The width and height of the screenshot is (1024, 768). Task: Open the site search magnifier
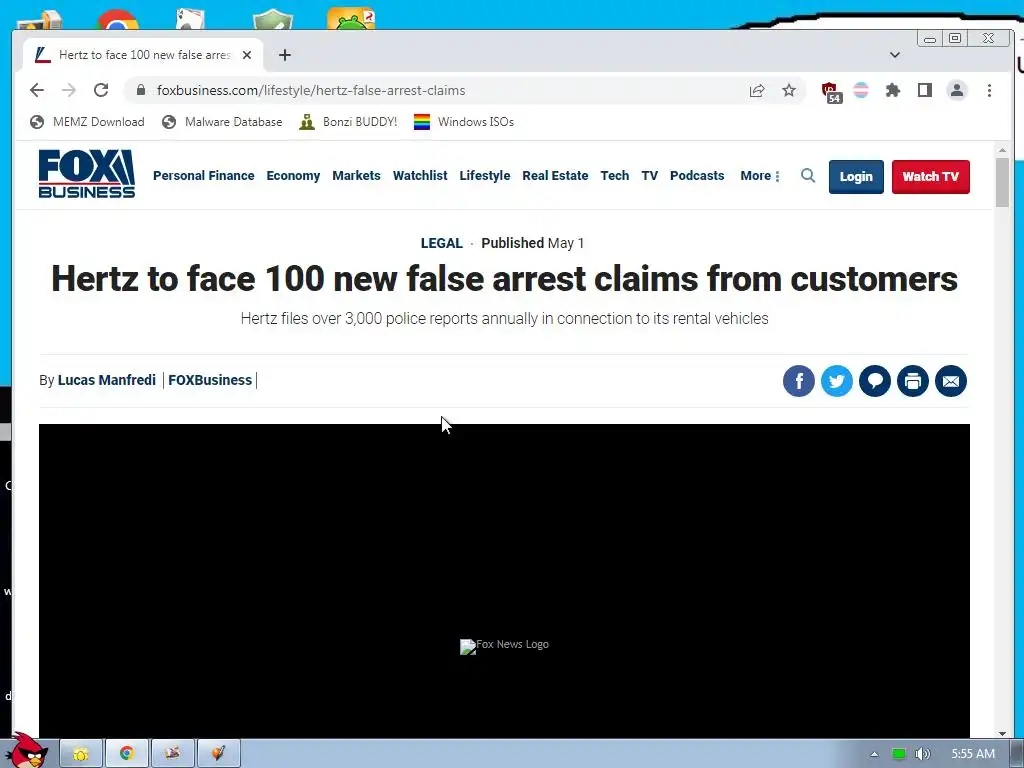click(x=808, y=176)
